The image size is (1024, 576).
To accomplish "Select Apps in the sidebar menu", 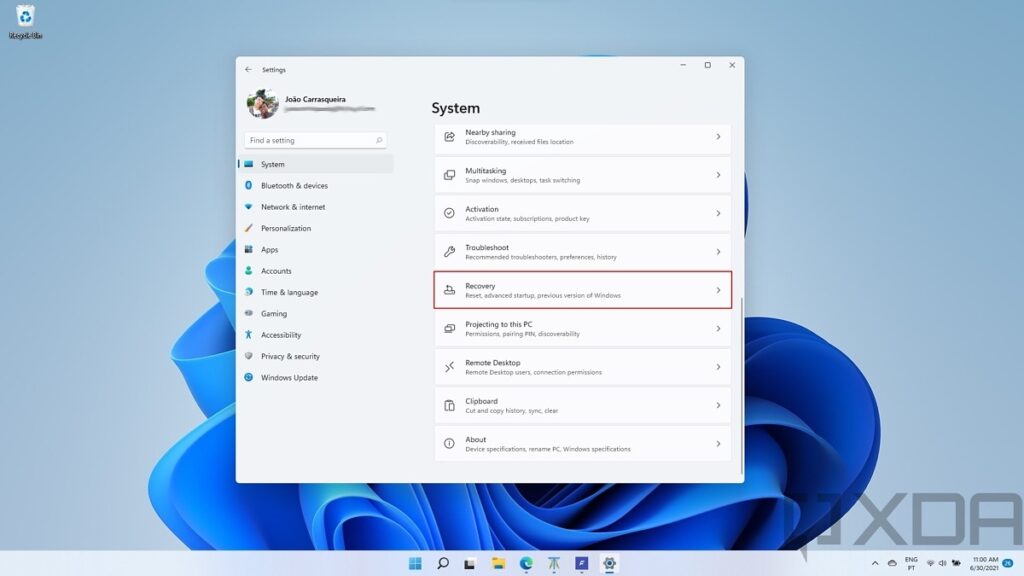I will 269,250.
